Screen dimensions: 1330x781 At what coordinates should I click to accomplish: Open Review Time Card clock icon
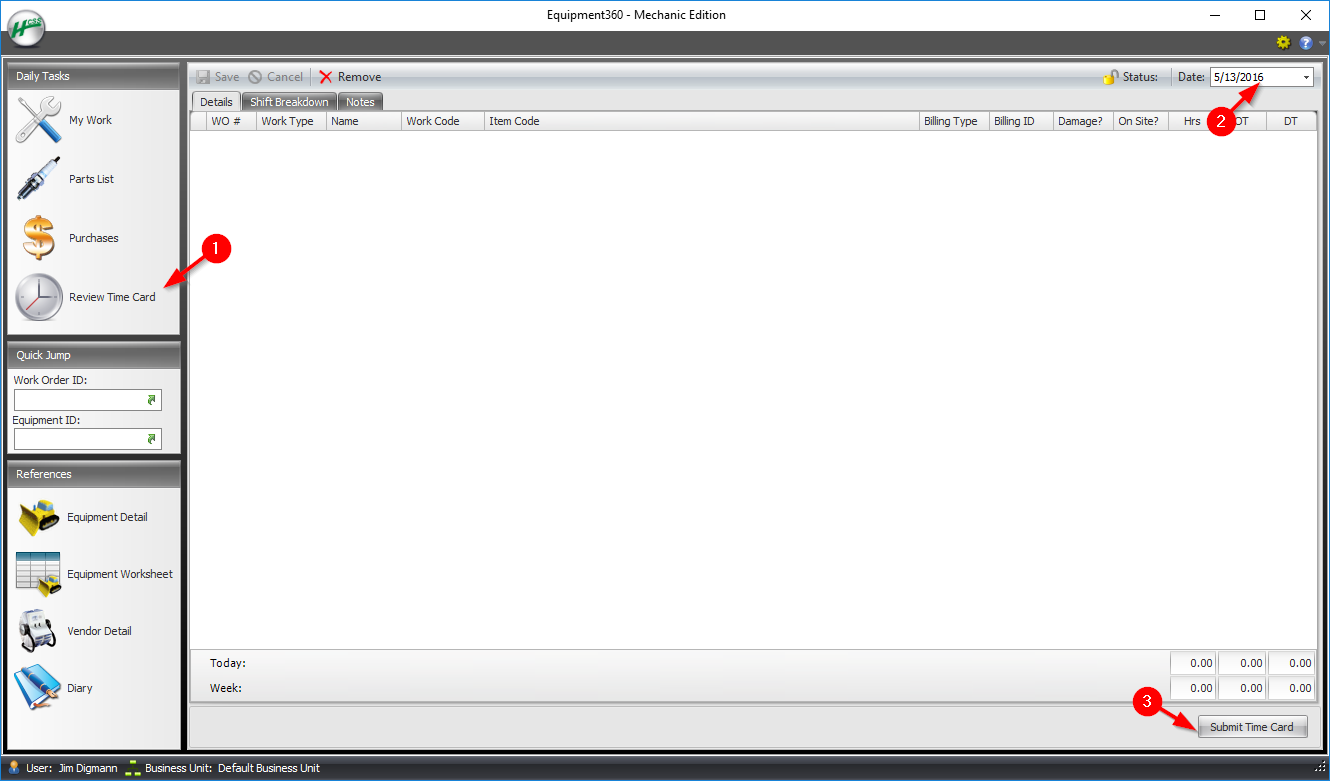[38, 297]
